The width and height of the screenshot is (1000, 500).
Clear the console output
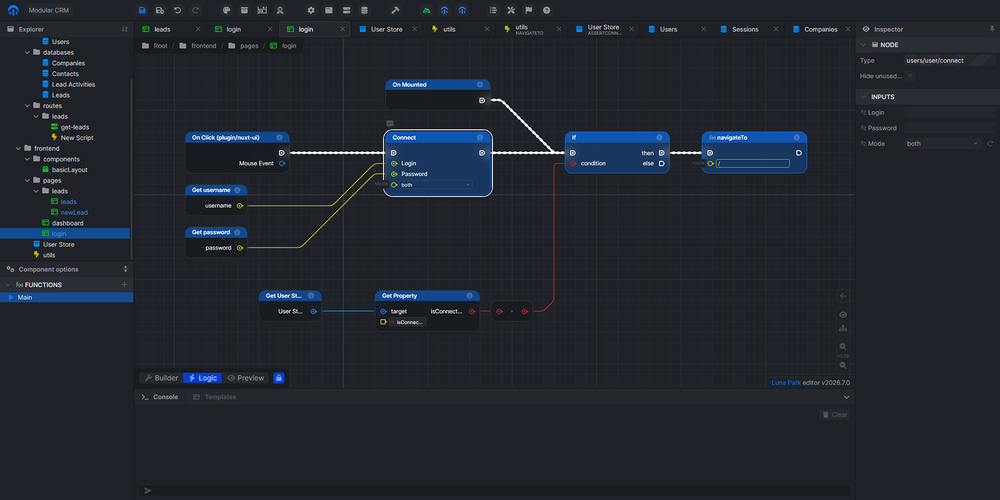[x=835, y=415]
